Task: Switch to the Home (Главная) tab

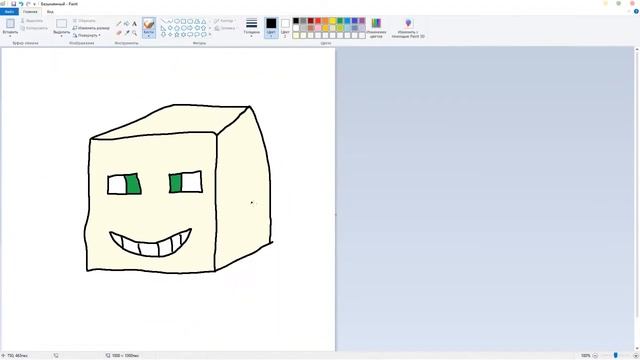Action: (30, 11)
